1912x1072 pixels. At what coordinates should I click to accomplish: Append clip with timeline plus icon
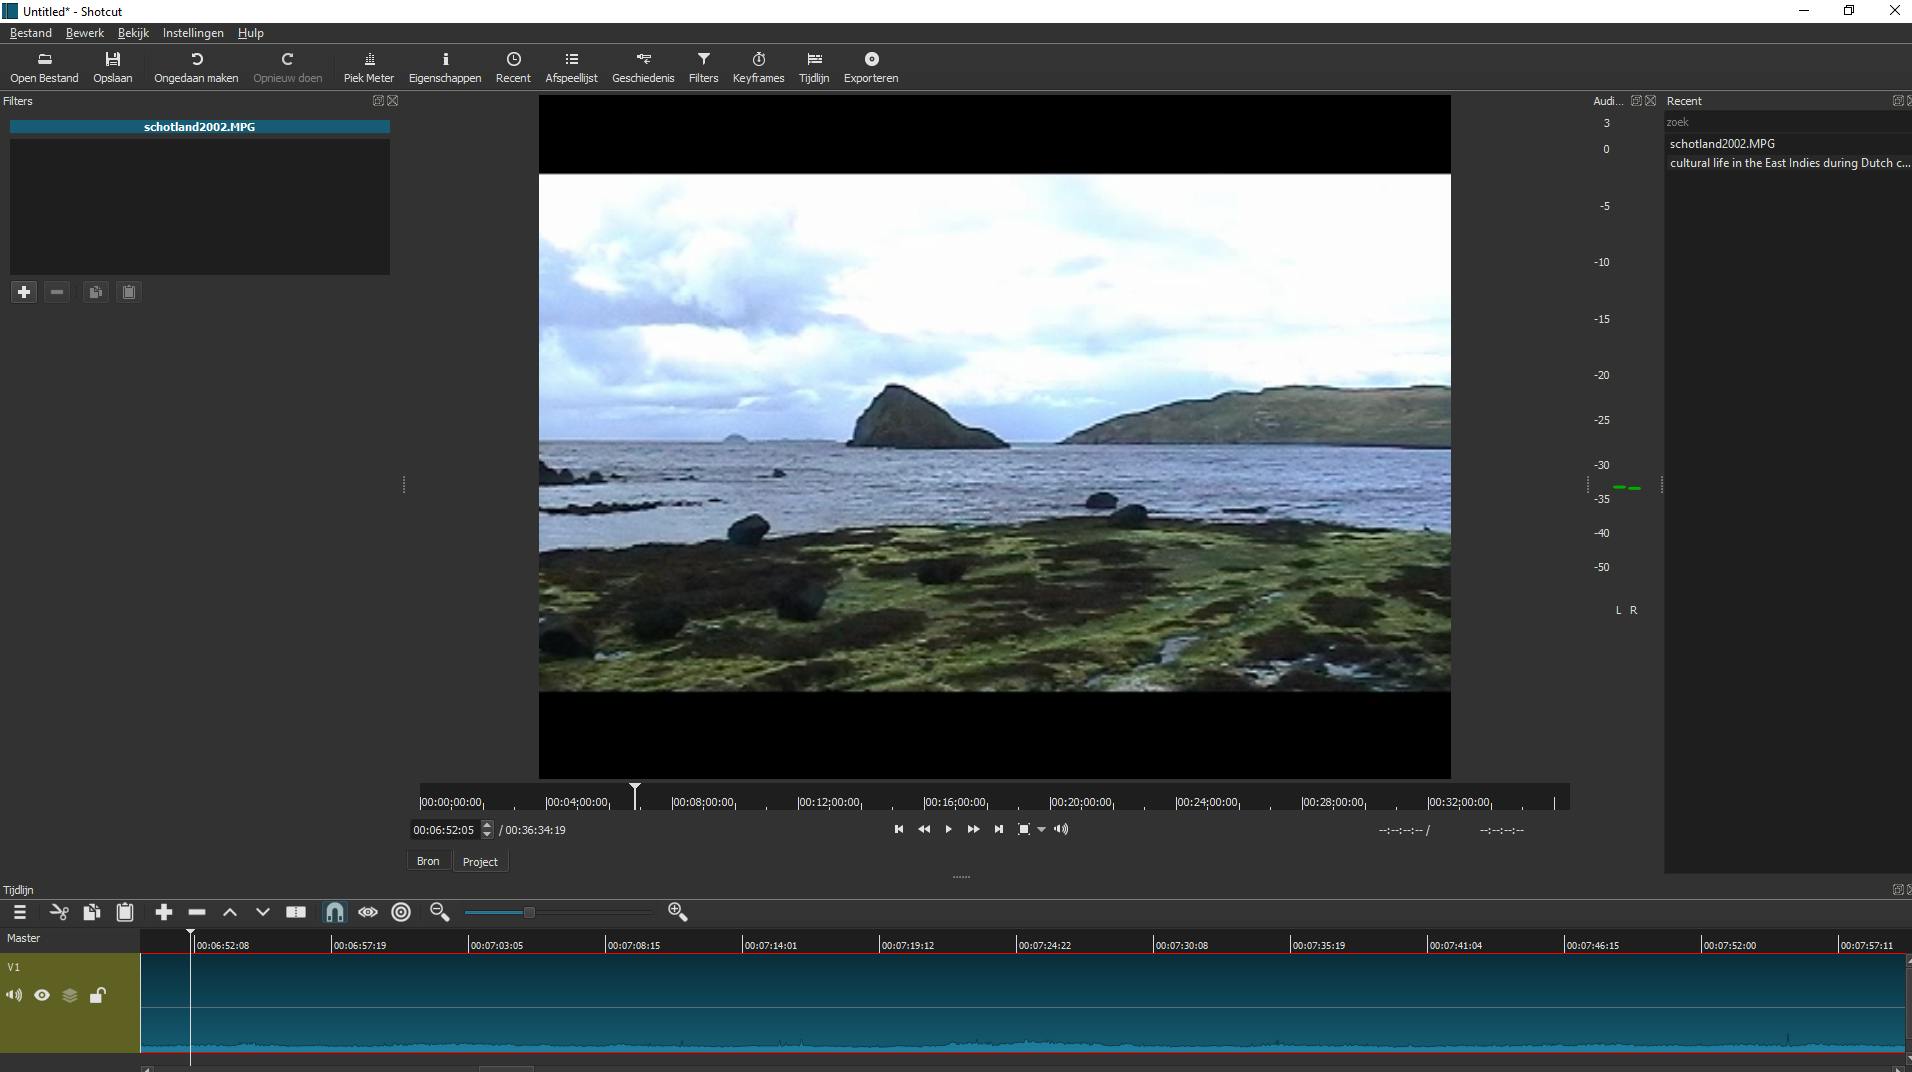(164, 912)
